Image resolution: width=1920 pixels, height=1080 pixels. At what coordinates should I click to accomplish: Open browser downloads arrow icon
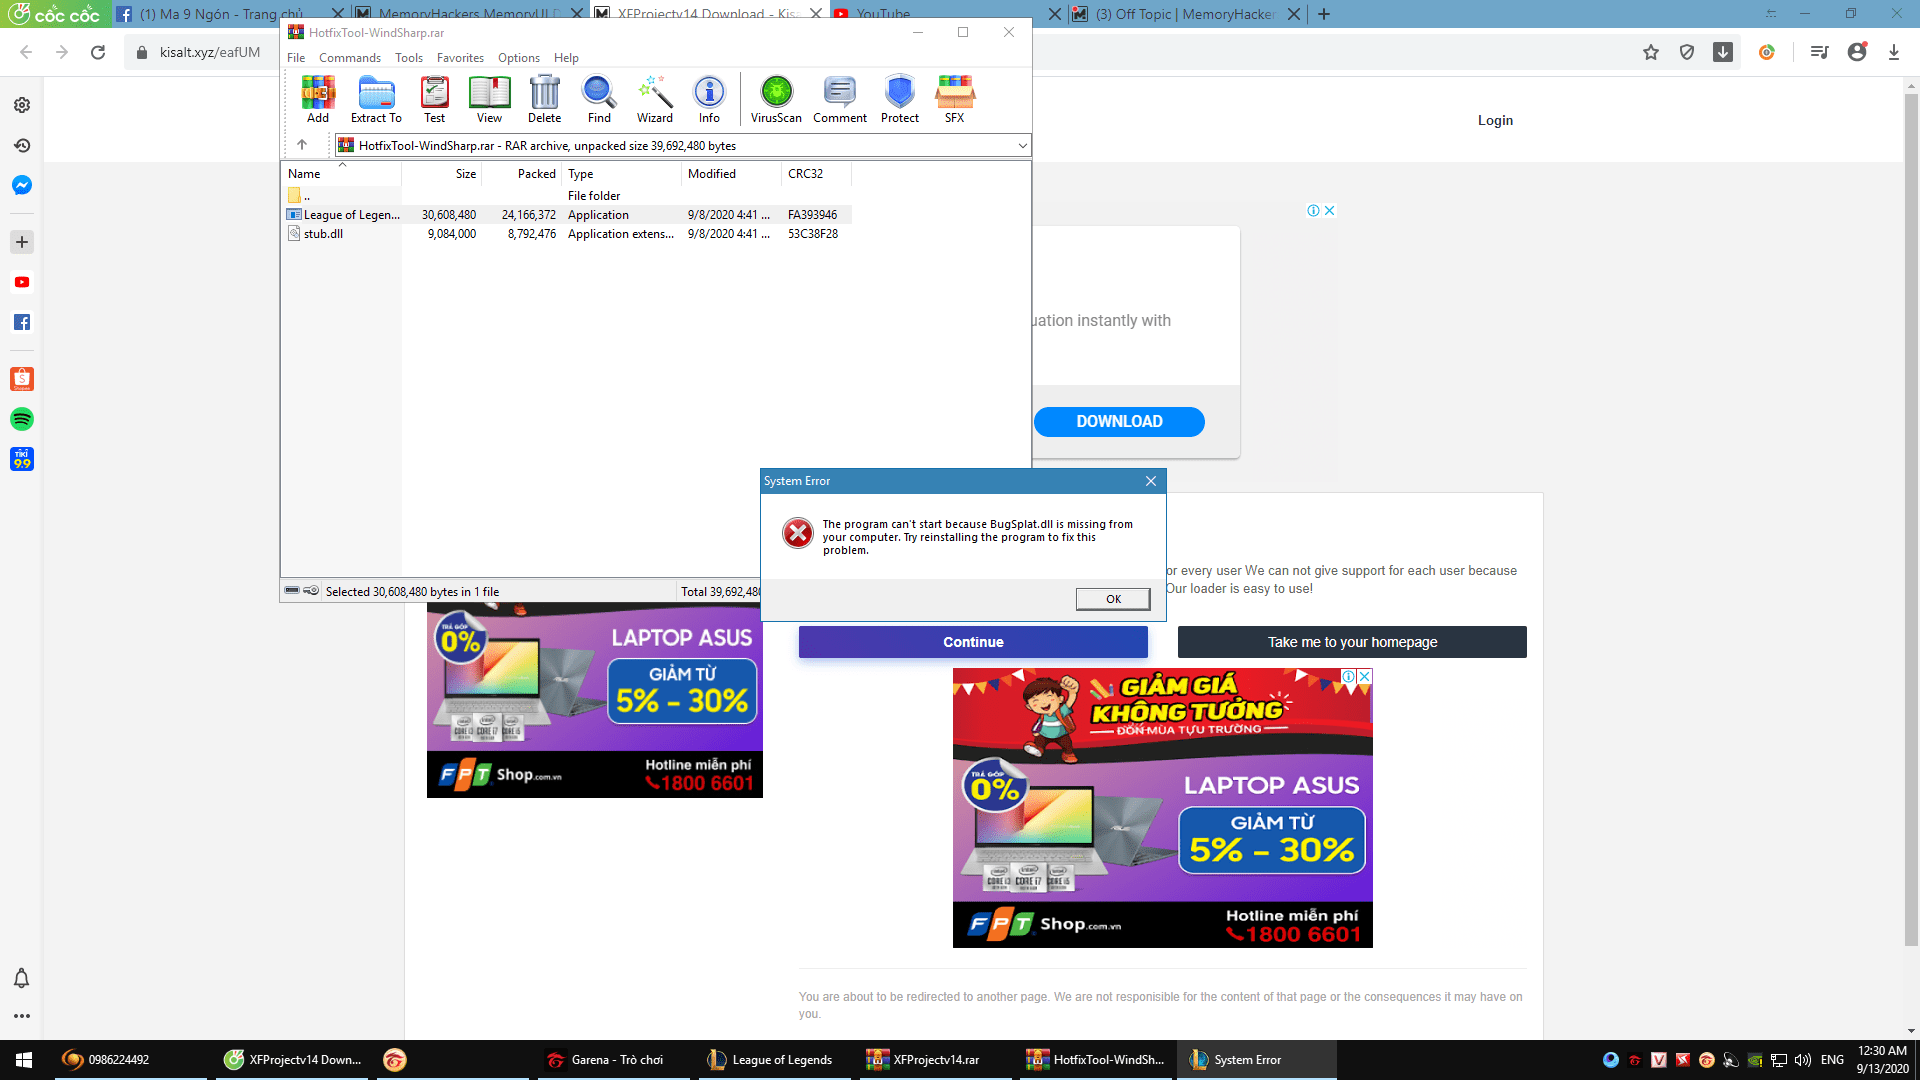1894,52
